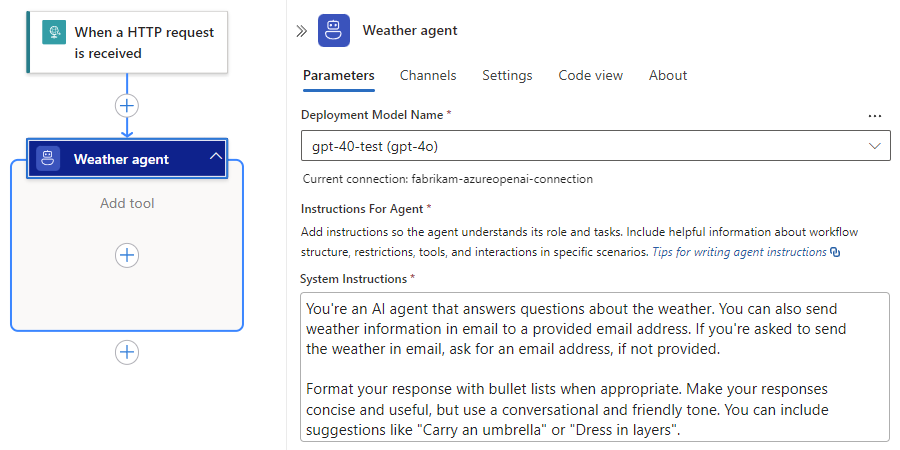Collapse the Weather agent node chevron
Viewport: 900px width, 450px height.
(216, 156)
